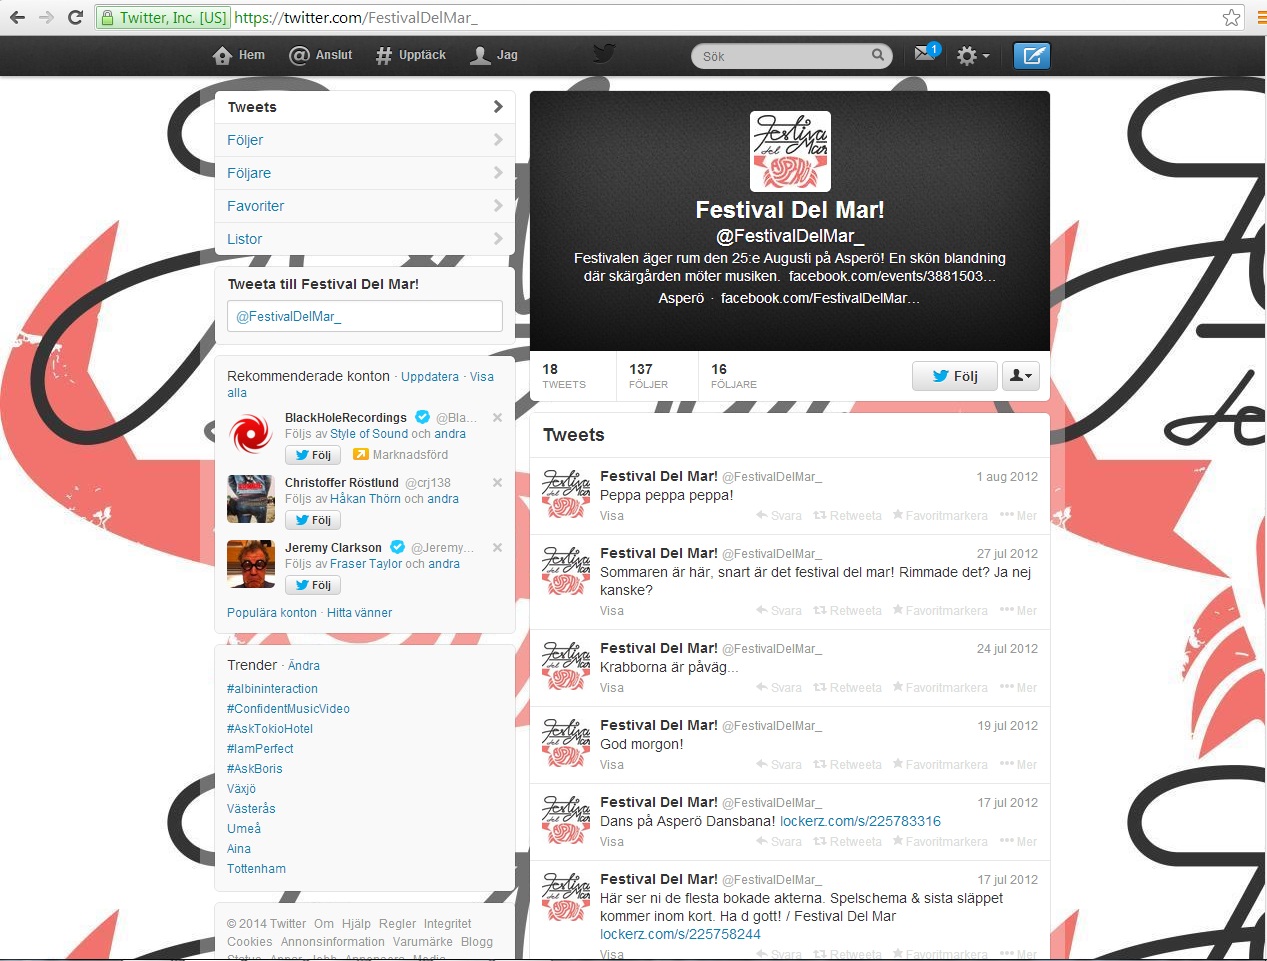
Task: Open Mer options on Krabborna tweet
Action: [1018, 688]
